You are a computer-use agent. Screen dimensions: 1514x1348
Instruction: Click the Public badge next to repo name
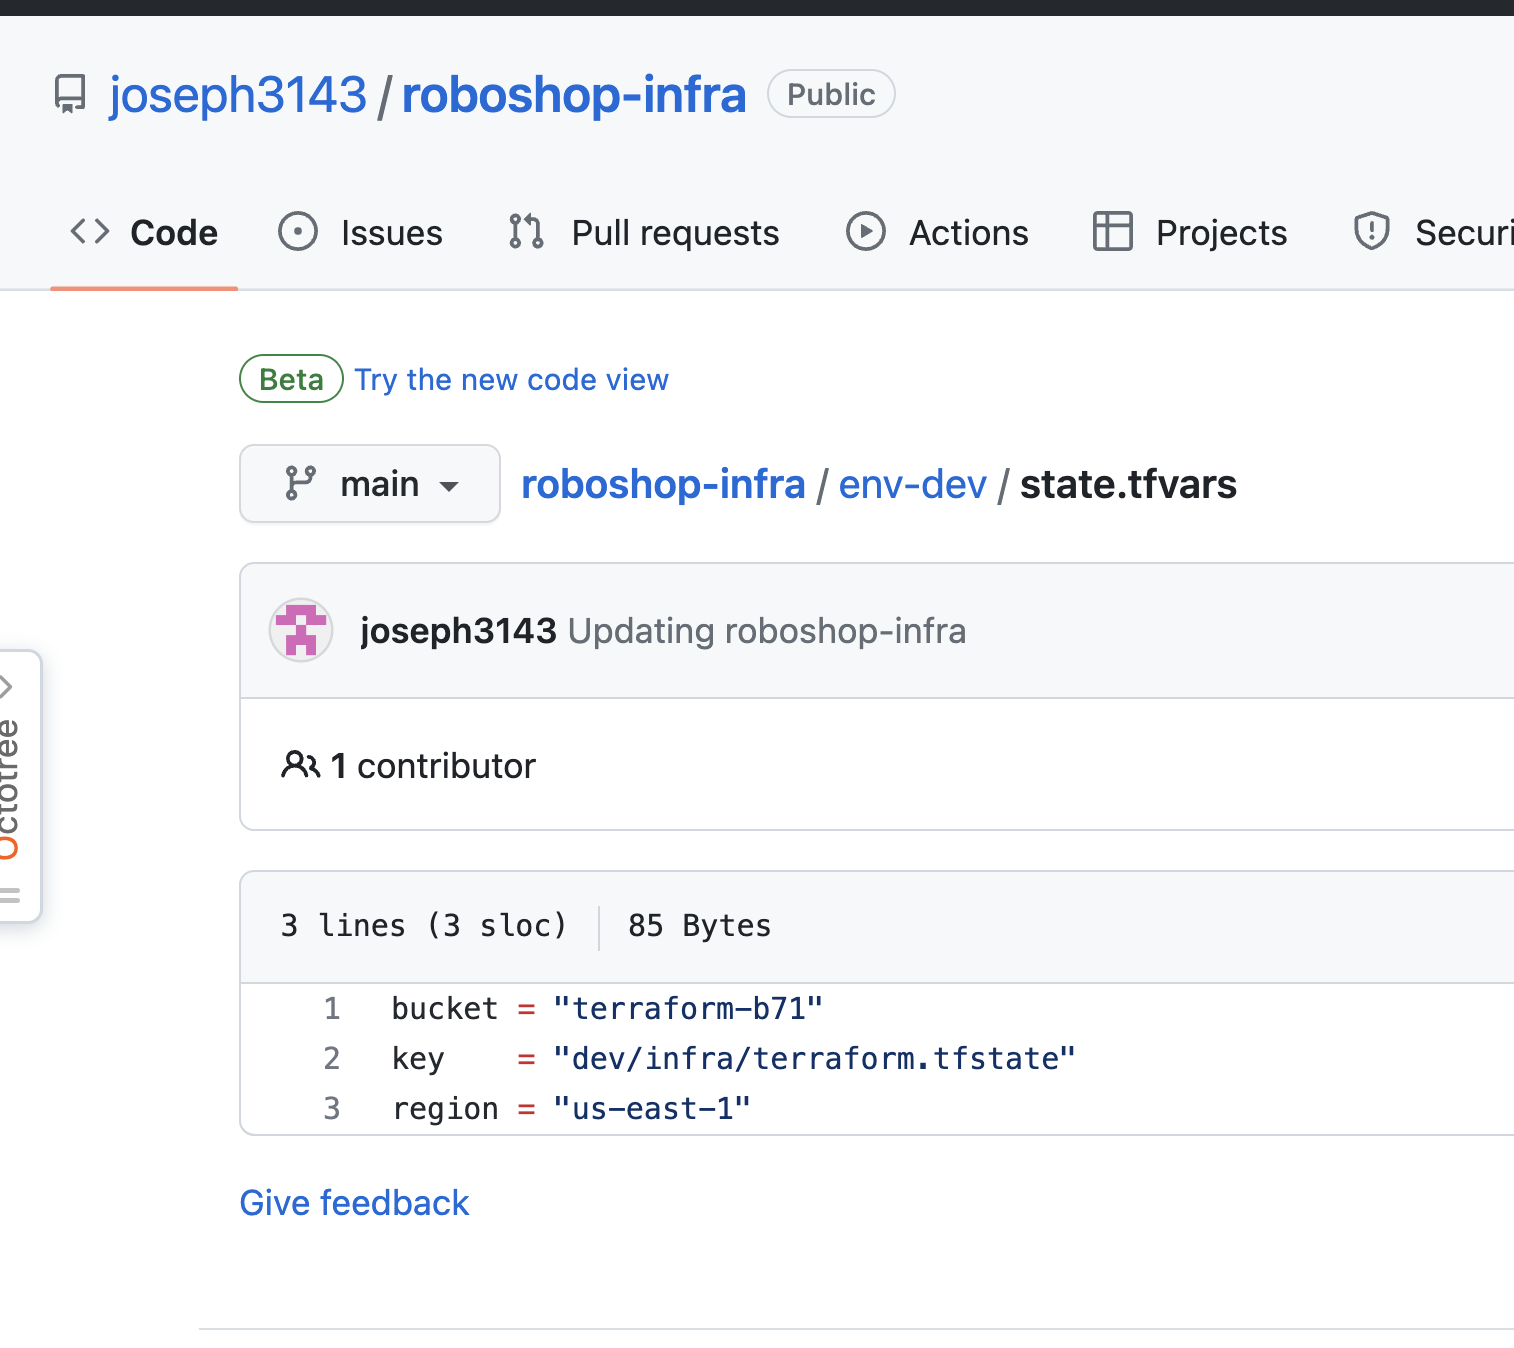tap(830, 94)
